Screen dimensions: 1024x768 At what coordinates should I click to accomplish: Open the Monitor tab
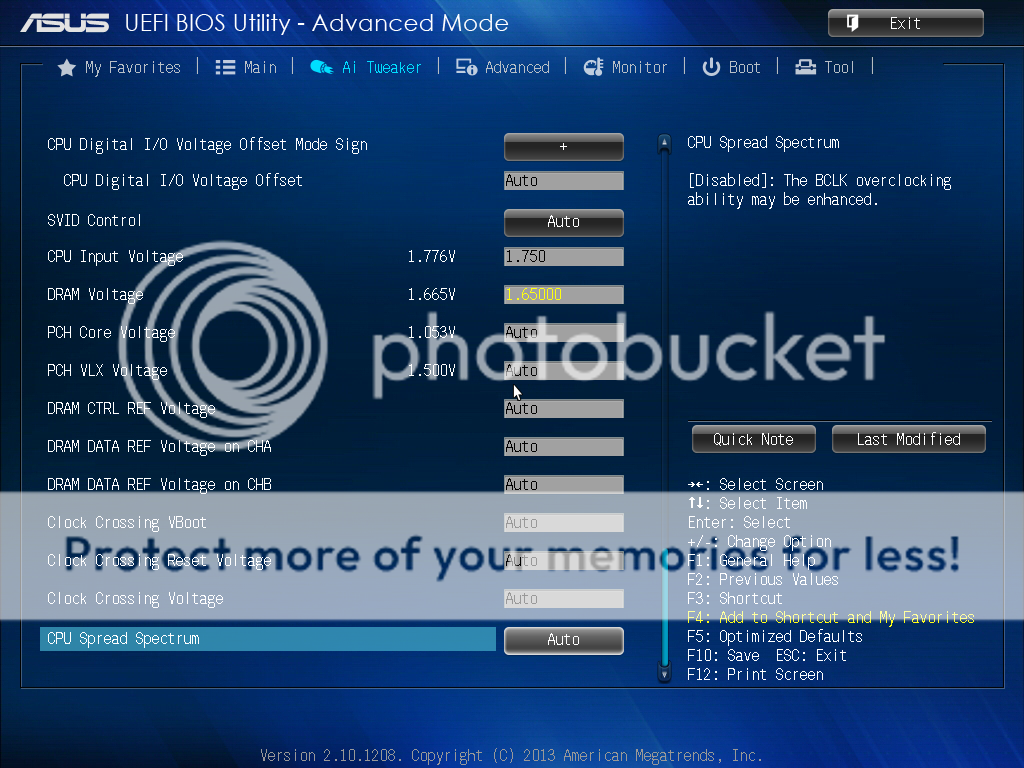click(639, 68)
